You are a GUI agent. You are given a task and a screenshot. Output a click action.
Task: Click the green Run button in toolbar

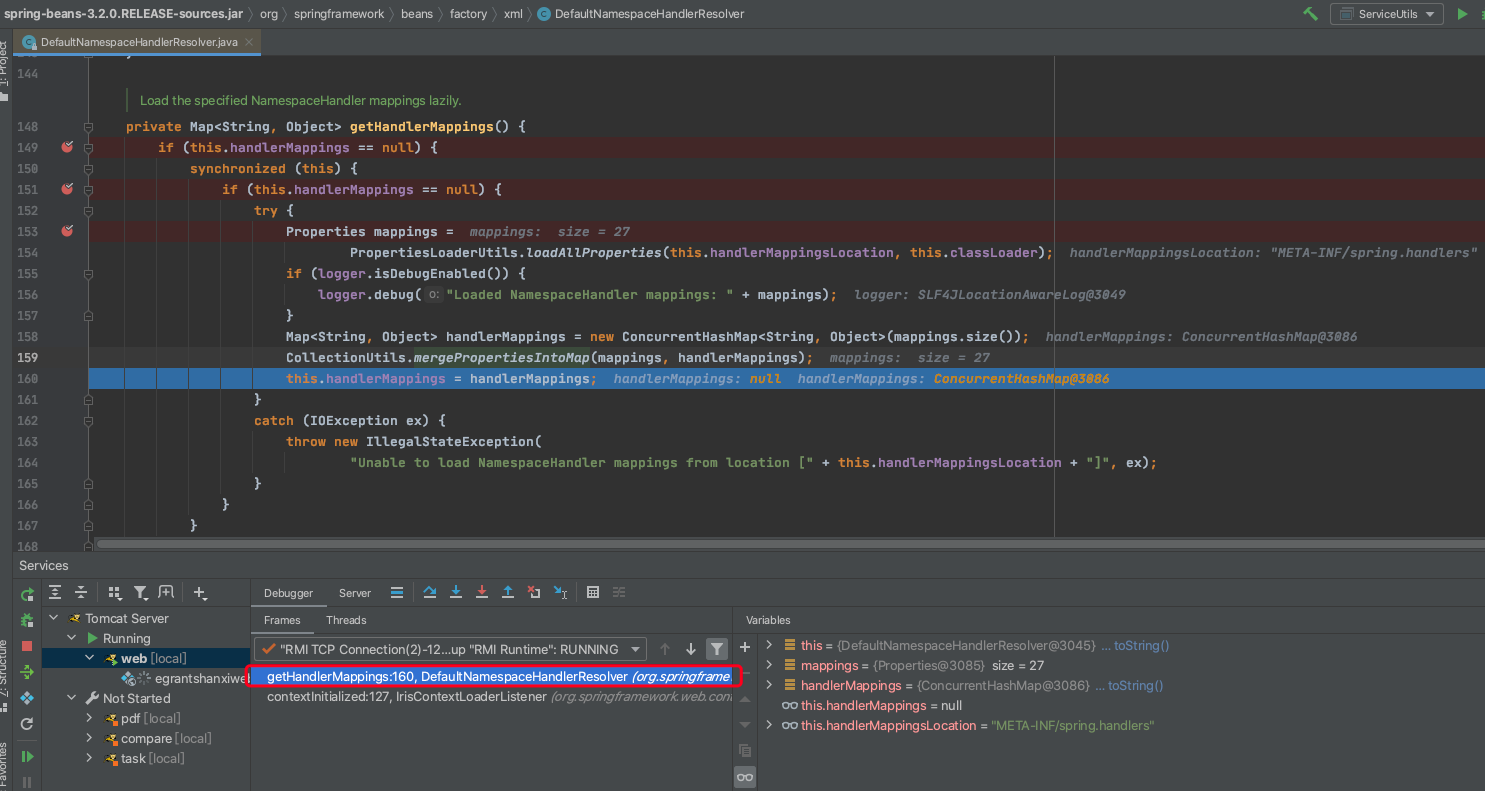point(1462,14)
